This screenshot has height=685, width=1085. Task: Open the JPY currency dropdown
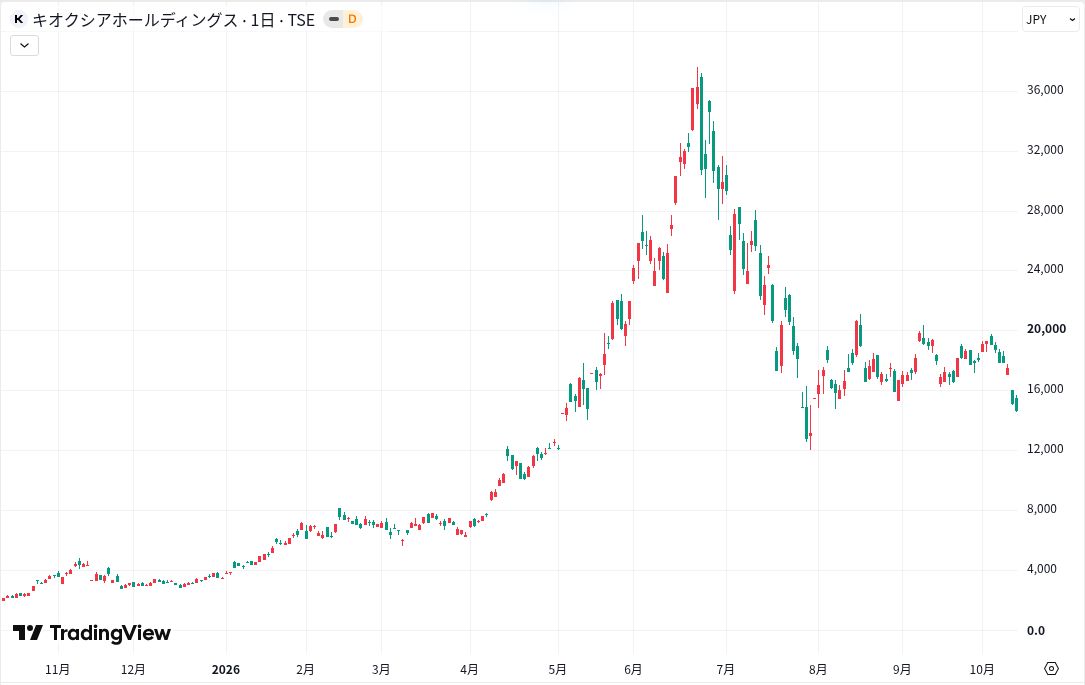pos(1050,19)
